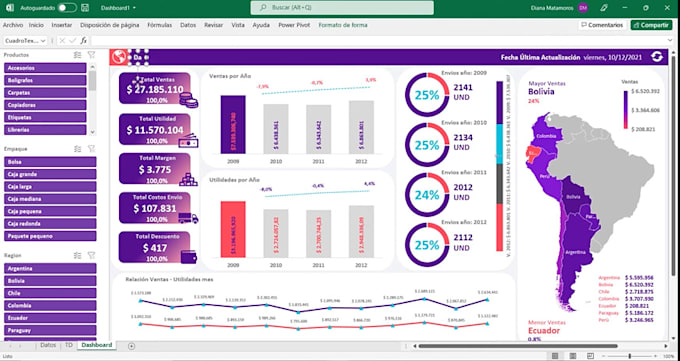Open the Dashboard1 file name dropdown
This screenshot has width=680, height=361.
tap(118, 8)
